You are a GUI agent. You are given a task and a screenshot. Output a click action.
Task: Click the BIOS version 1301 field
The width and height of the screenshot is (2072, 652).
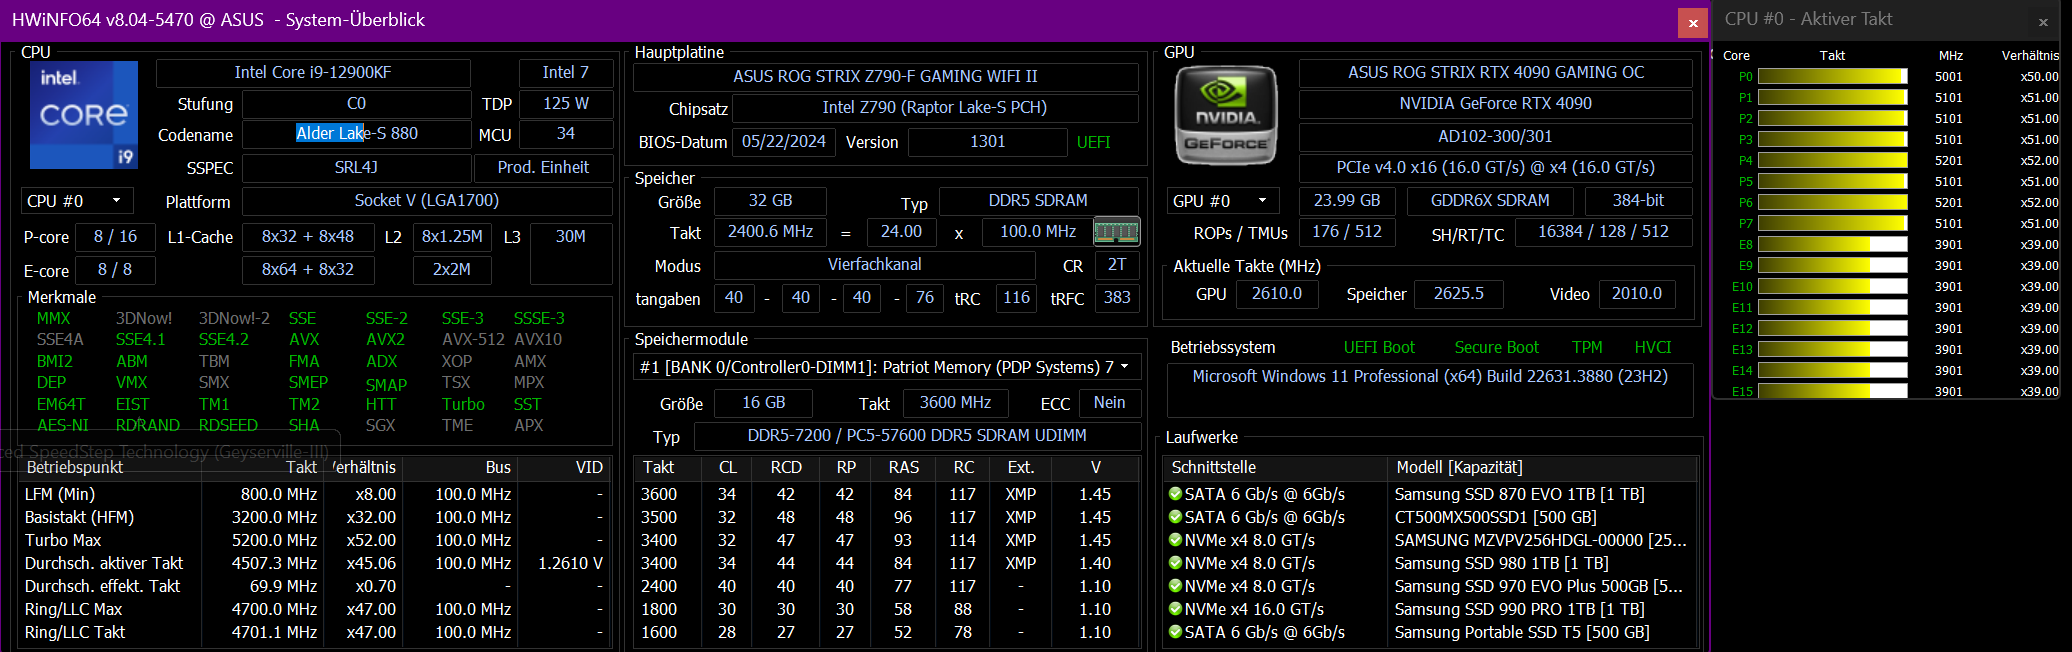tap(987, 142)
